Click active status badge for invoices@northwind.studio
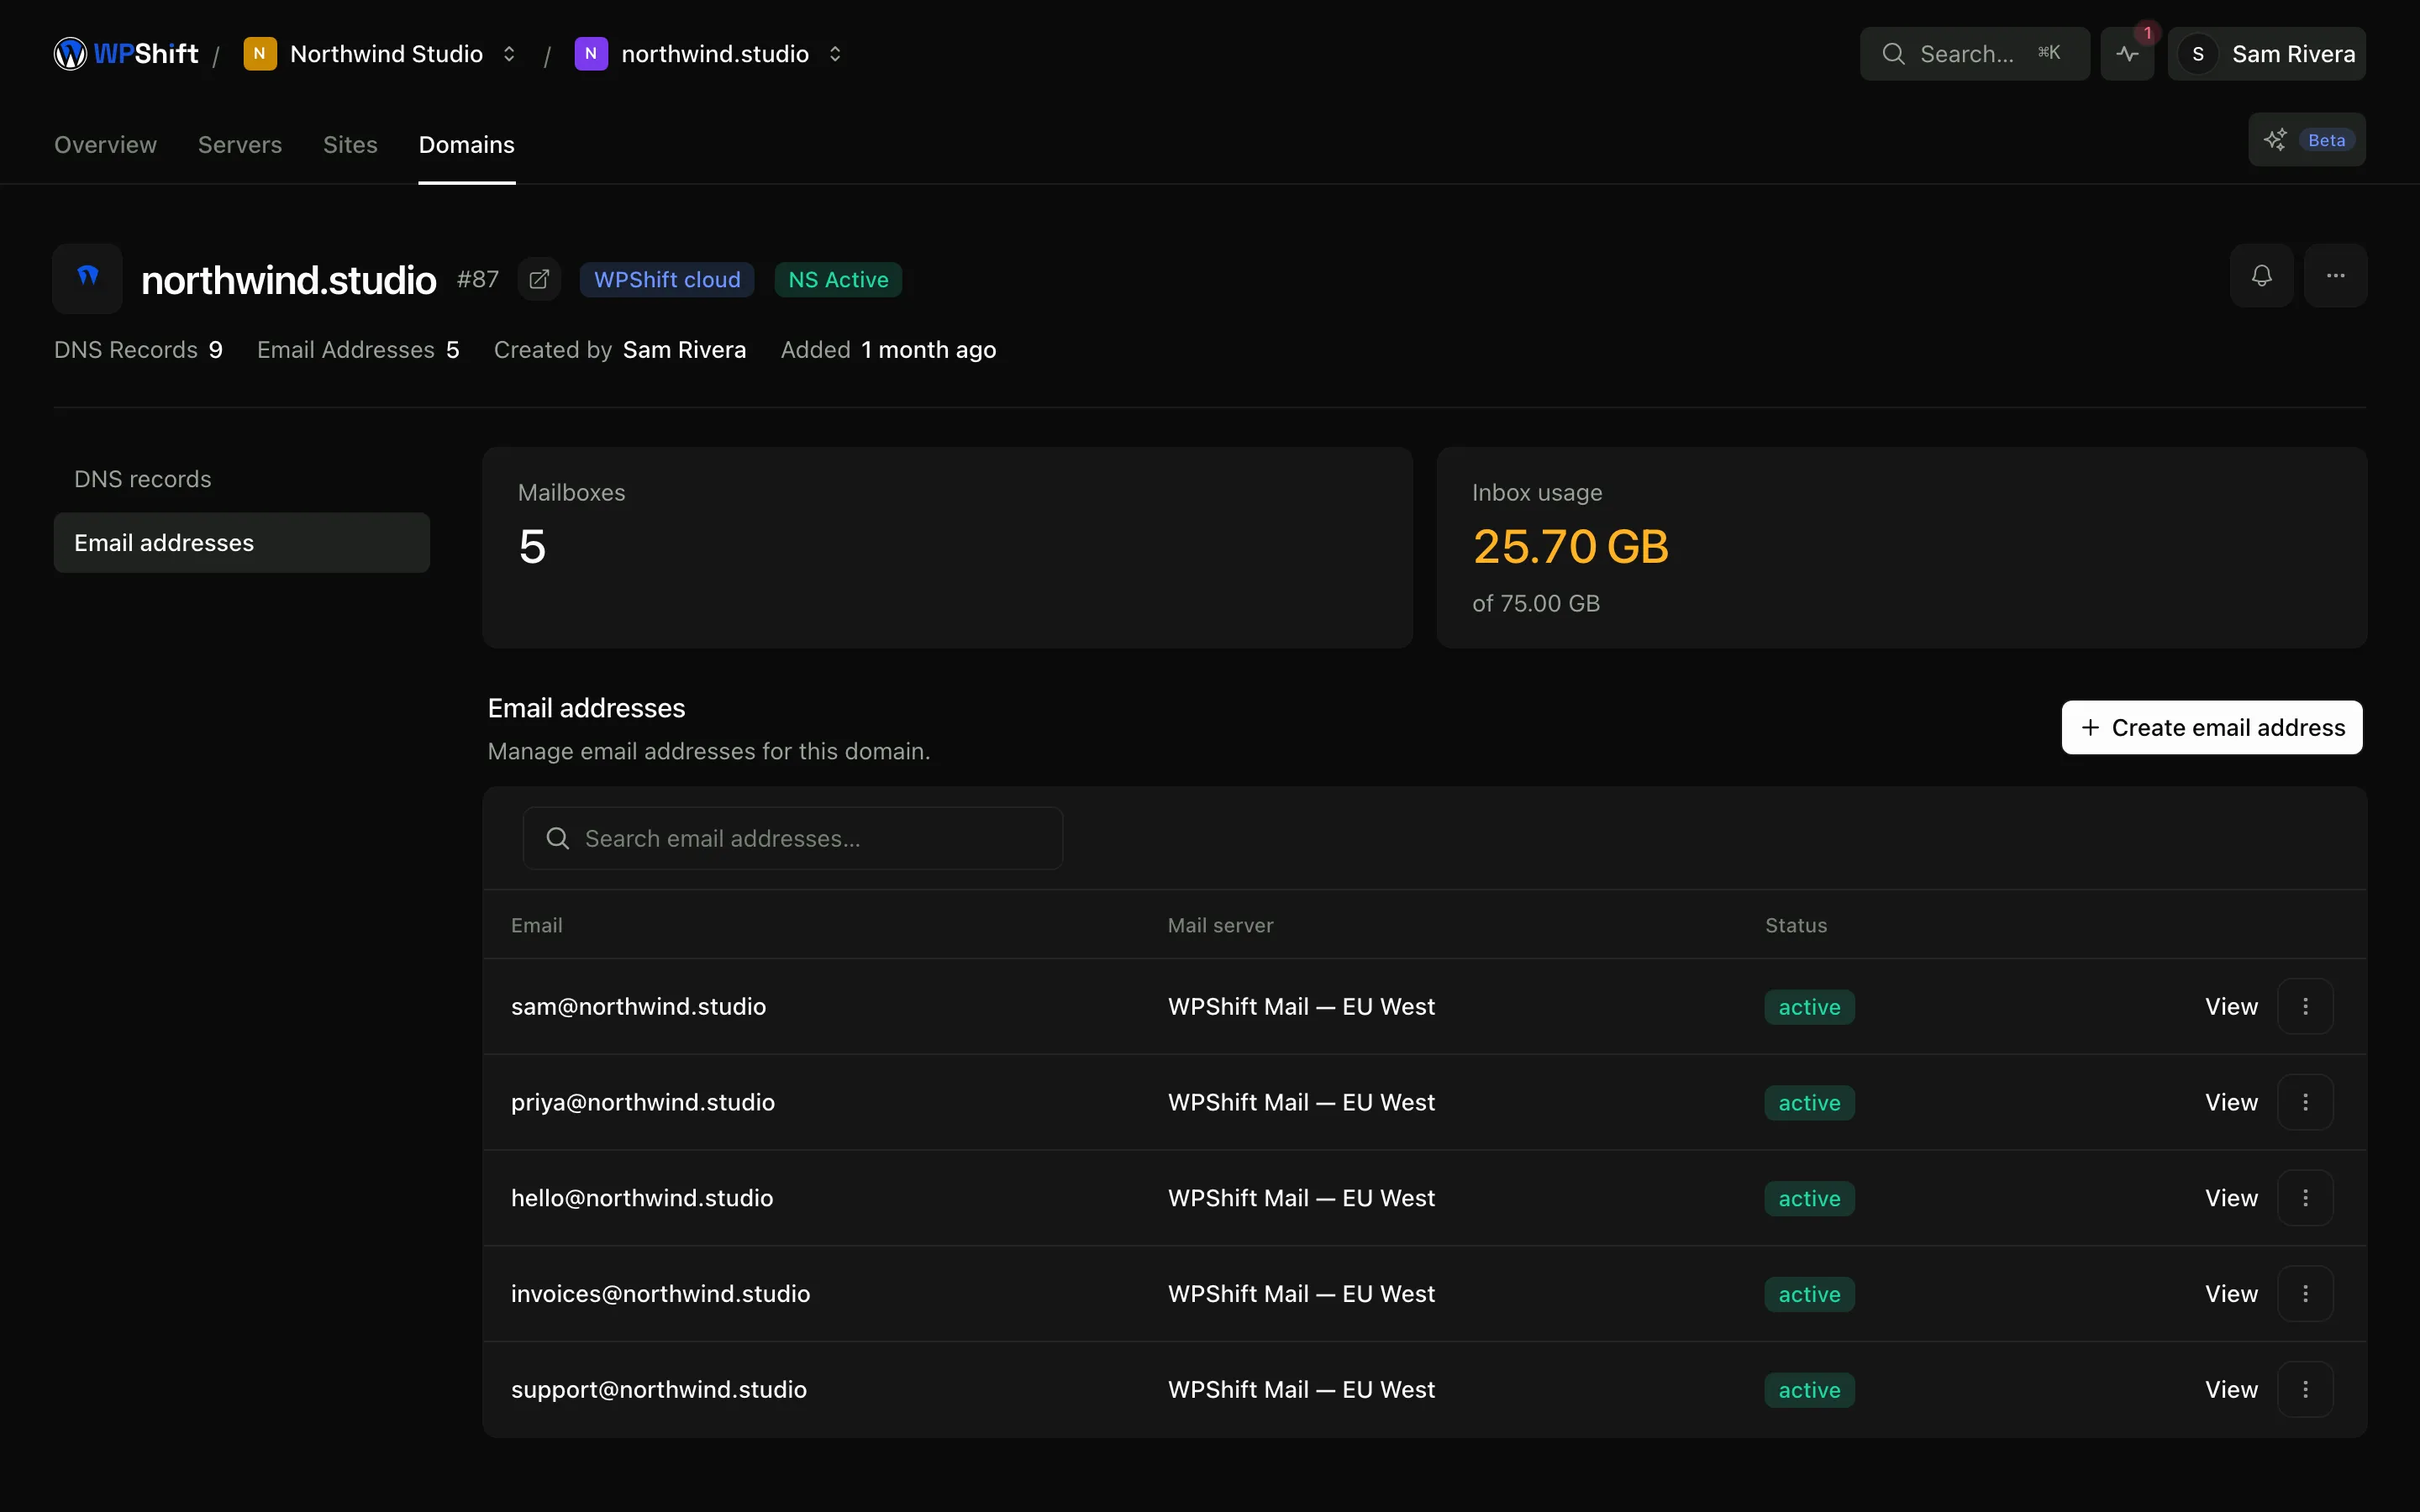 pos(1810,1294)
